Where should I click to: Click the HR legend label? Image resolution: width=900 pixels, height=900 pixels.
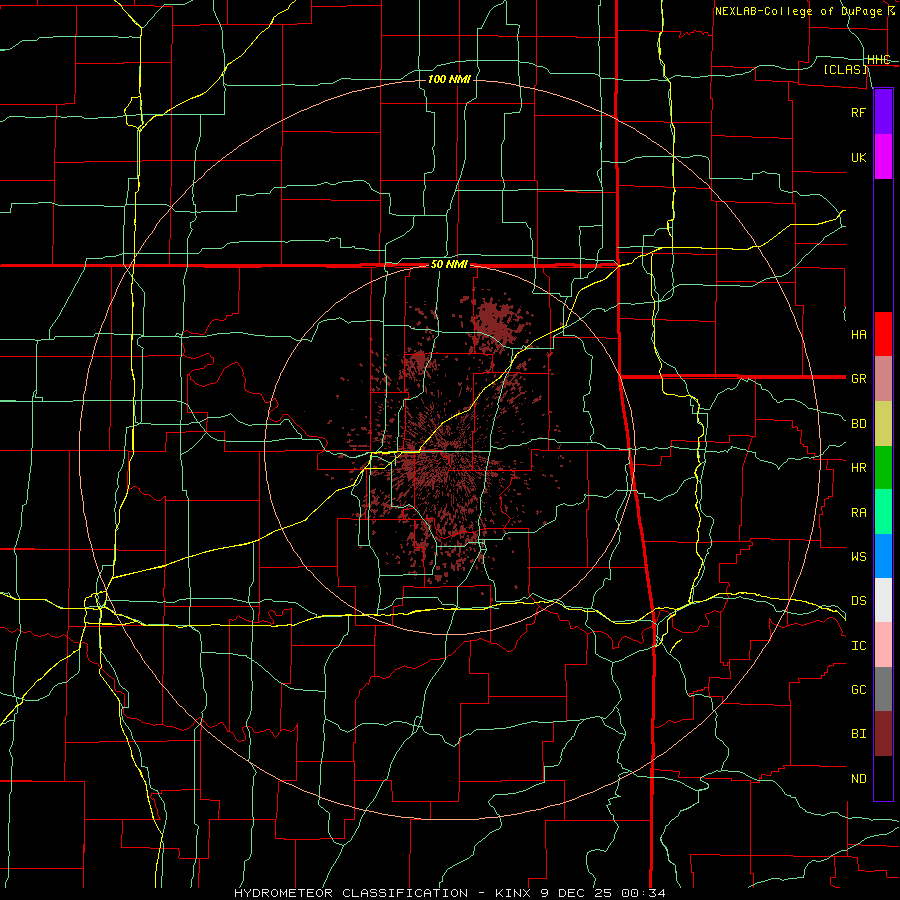coord(859,468)
